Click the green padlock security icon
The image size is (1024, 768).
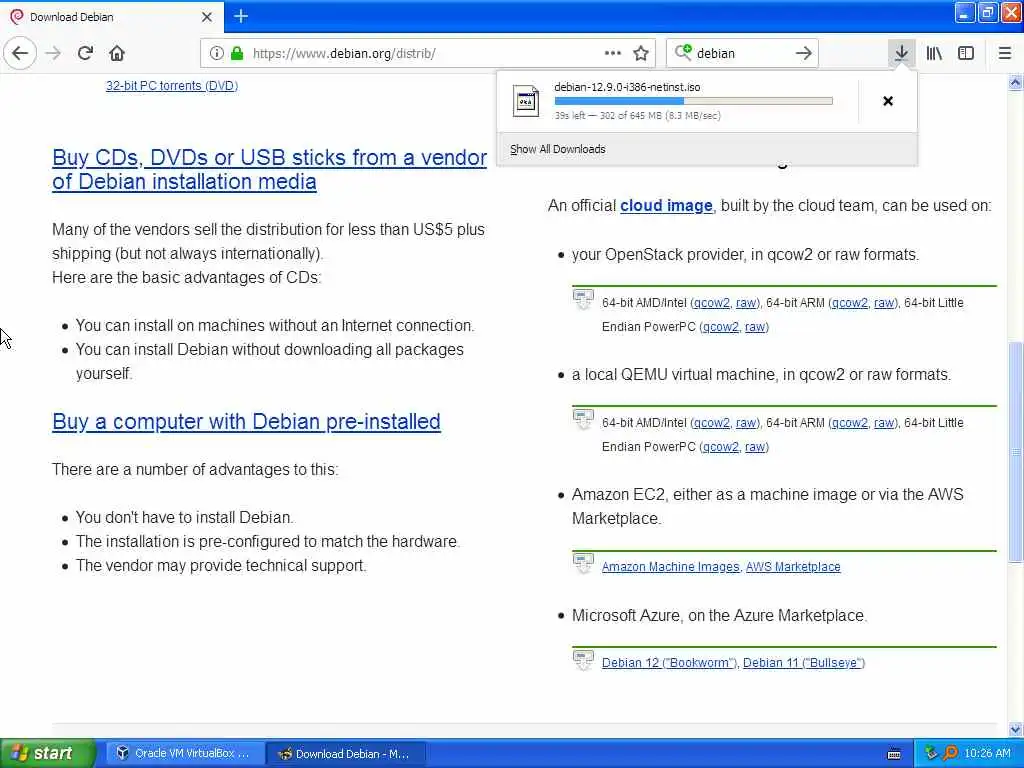point(237,54)
